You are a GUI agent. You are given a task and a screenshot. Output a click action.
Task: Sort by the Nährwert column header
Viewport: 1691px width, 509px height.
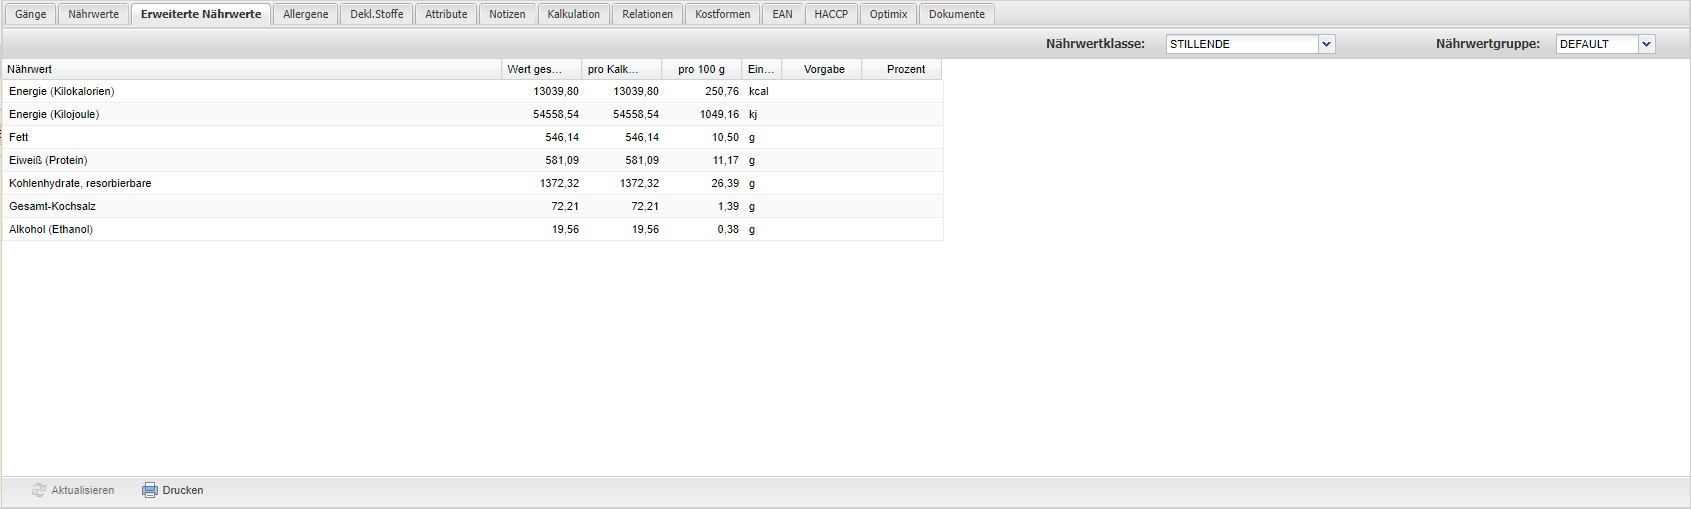tap(250, 69)
